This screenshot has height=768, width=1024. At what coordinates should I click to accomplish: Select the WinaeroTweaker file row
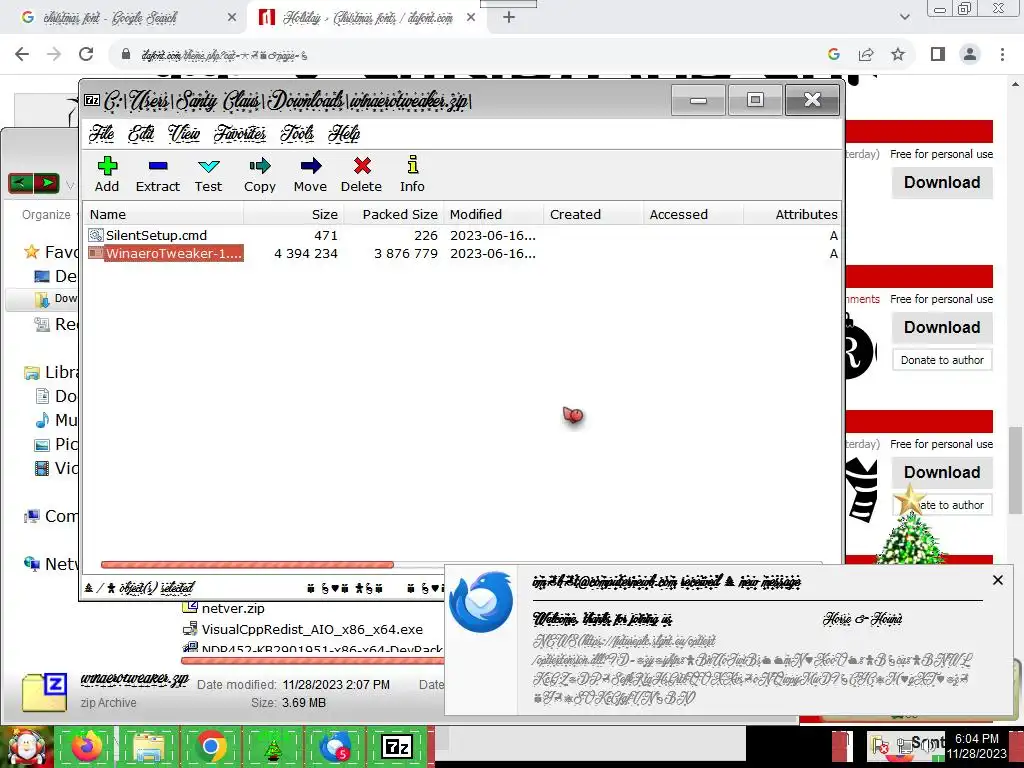461,253
